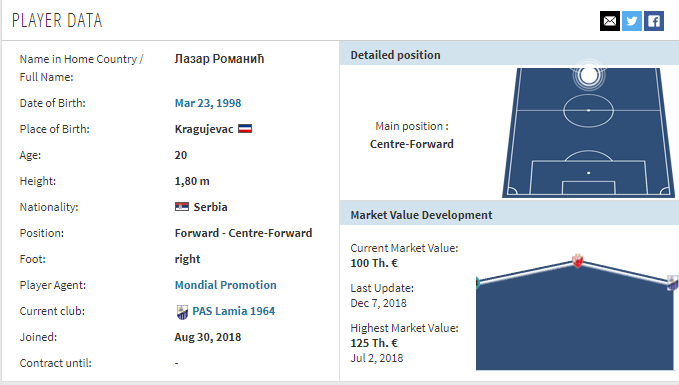The height and width of the screenshot is (385, 679).
Task: Share player data via email icon
Action: click(610, 21)
